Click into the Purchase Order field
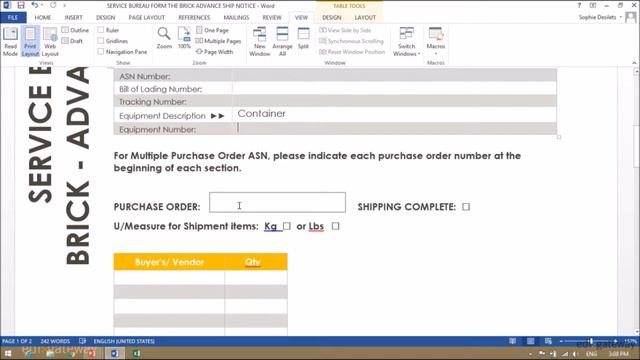 tap(277, 202)
